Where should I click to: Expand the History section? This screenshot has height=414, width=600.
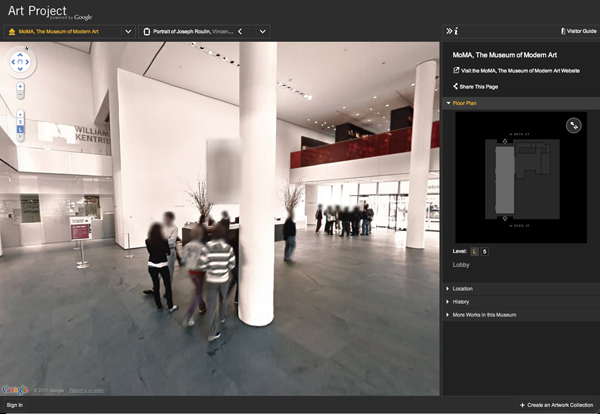(x=521, y=302)
